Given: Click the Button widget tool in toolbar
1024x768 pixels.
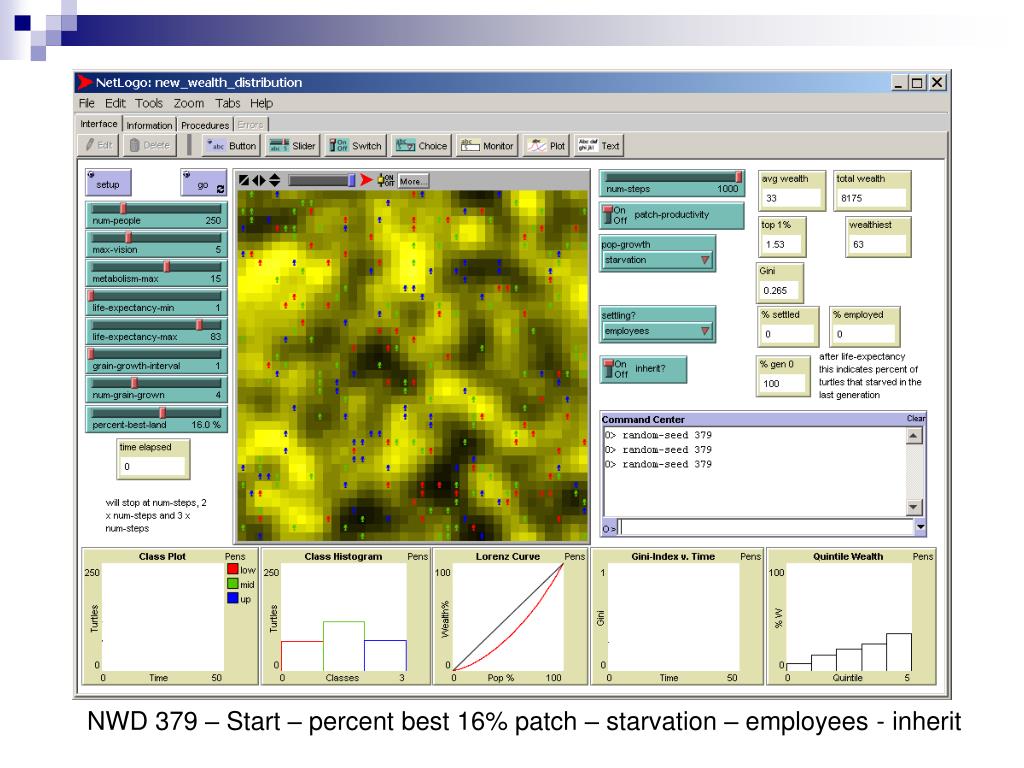Looking at the screenshot, I should (x=231, y=146).
